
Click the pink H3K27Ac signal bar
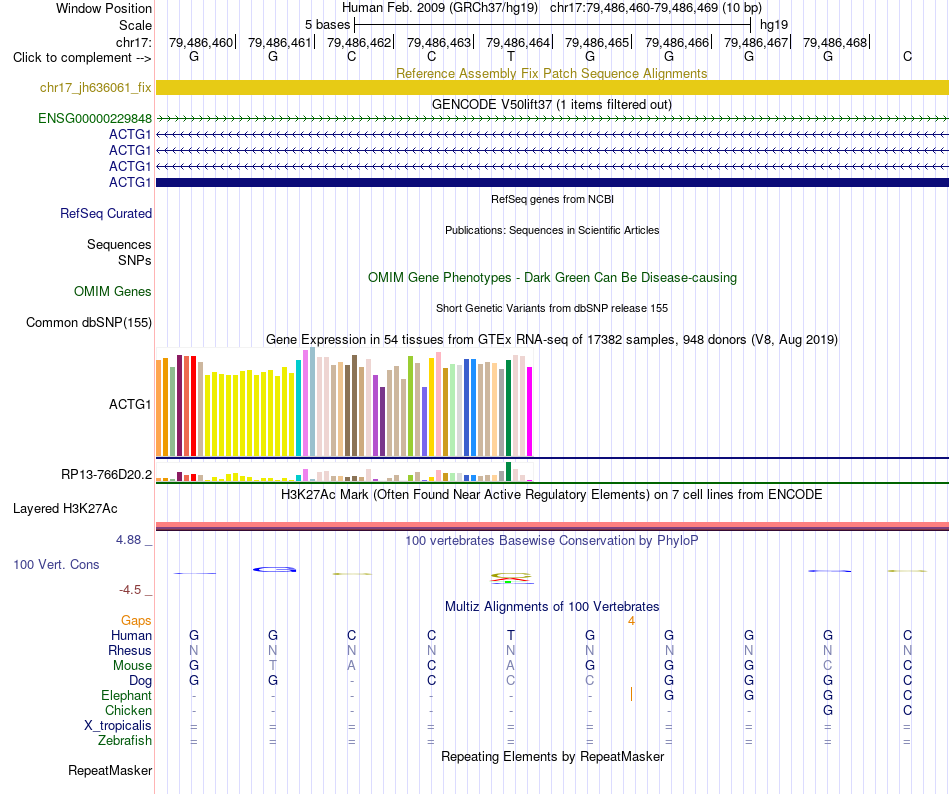[x=552, y=525]
